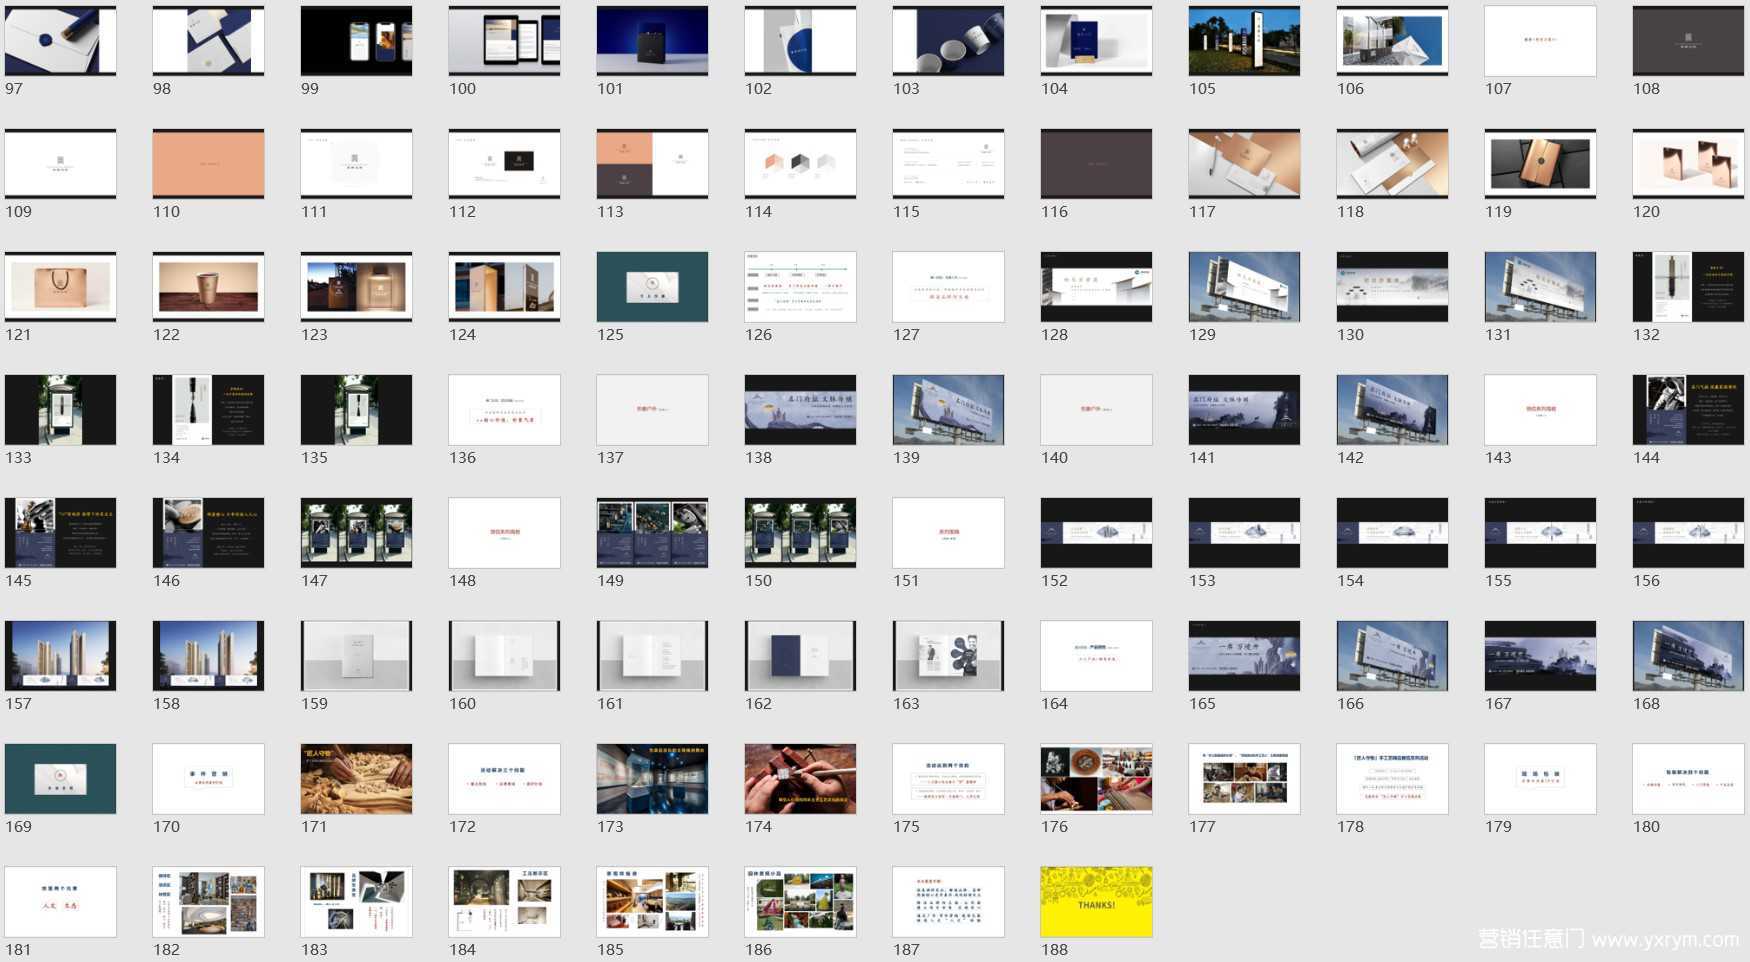
Task: Select slide 125 teal business card slide
Action: (x=652, y=287)
